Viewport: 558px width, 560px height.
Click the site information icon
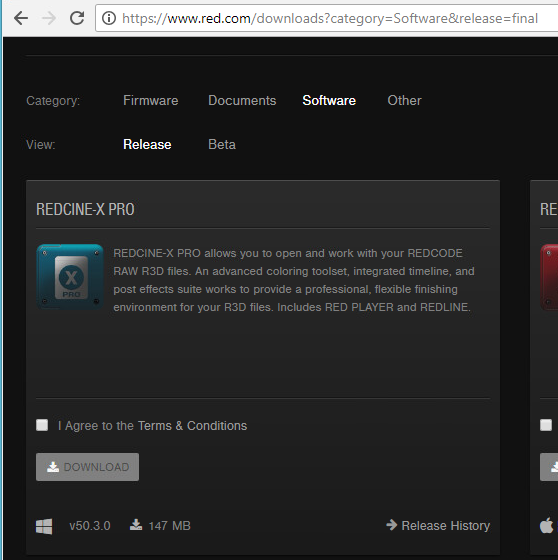tap(109, 18)
